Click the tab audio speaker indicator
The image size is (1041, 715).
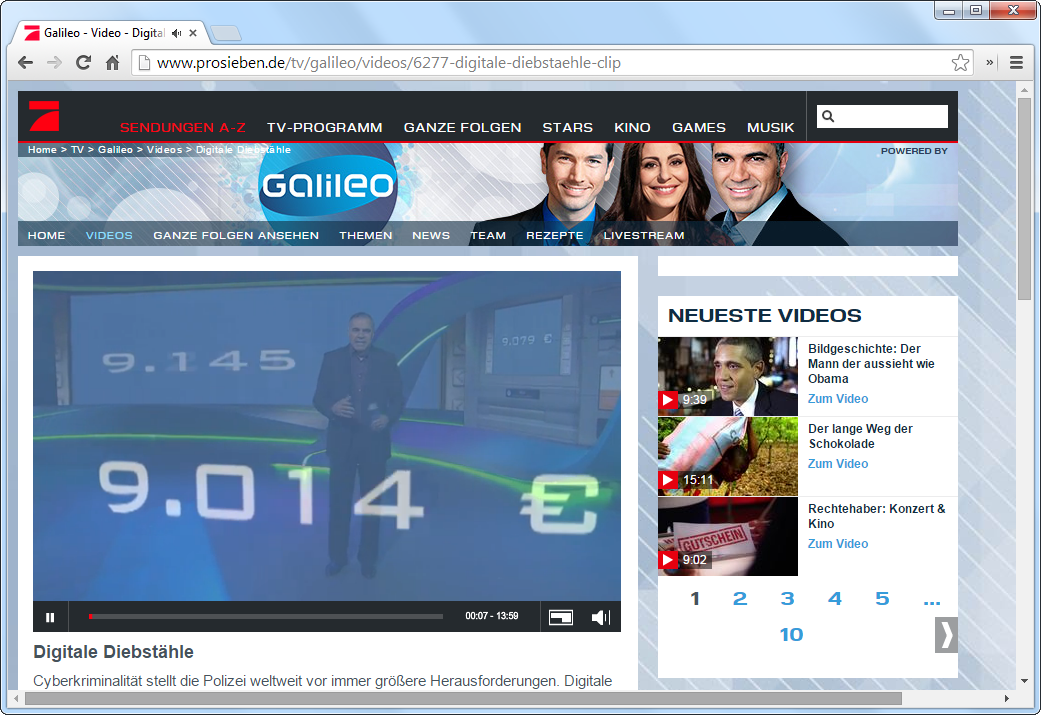176,33
